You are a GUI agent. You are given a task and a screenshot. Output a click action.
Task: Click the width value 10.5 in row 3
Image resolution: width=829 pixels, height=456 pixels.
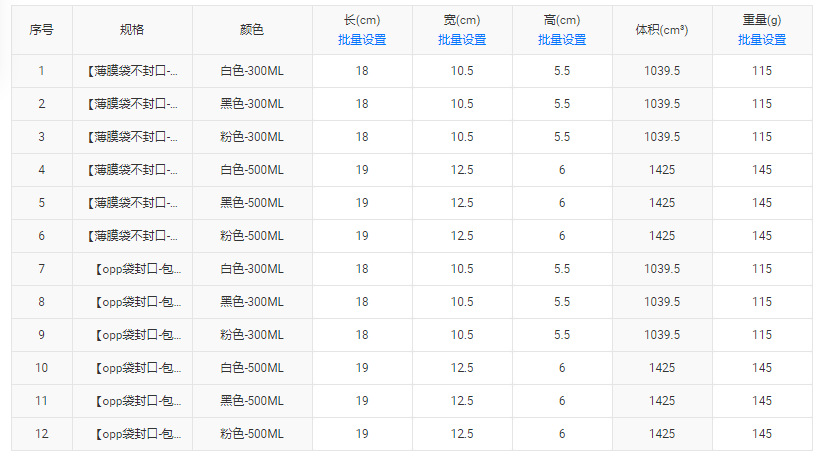click(x=462, y=137)
